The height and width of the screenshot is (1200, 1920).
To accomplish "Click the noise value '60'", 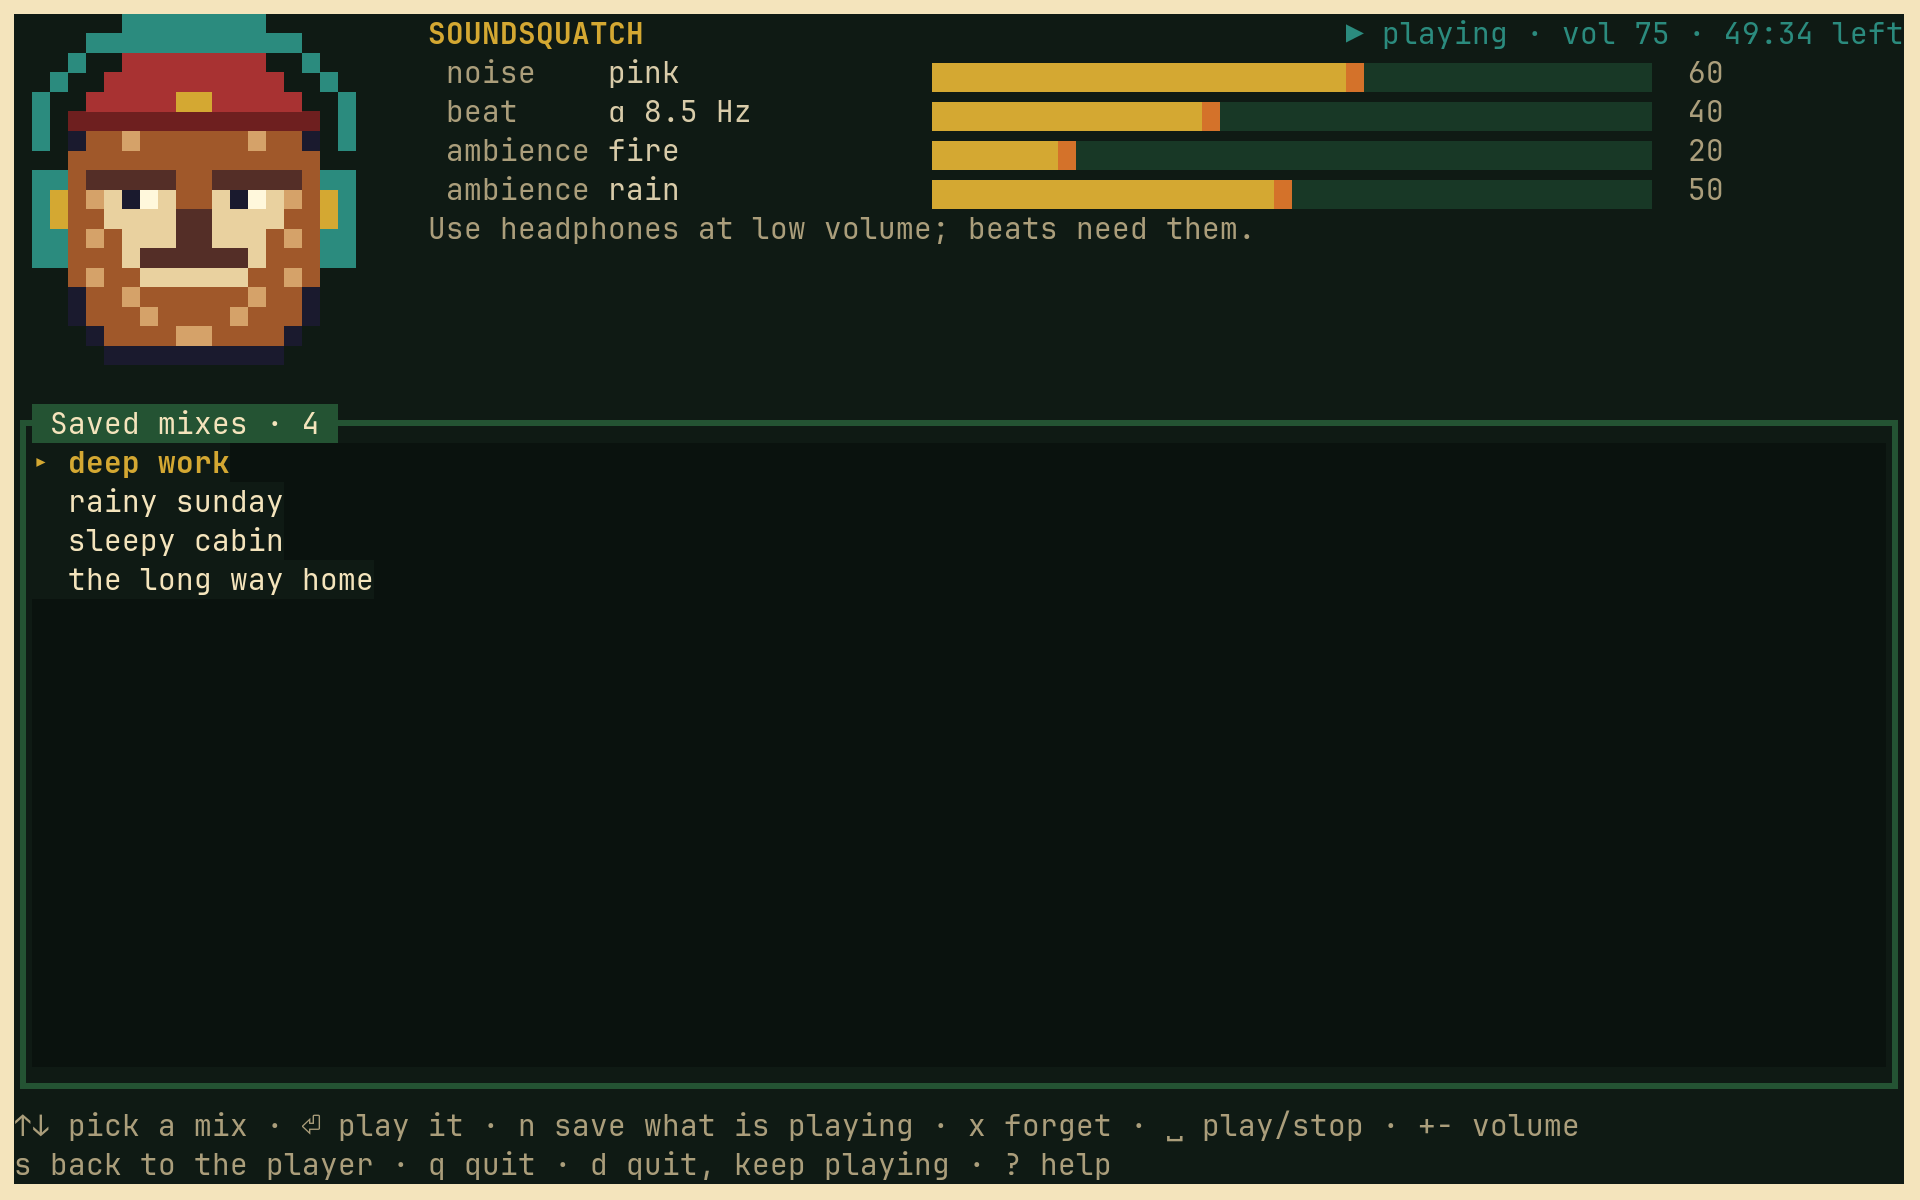I will pyautogui.click(x=1706, y=73).
